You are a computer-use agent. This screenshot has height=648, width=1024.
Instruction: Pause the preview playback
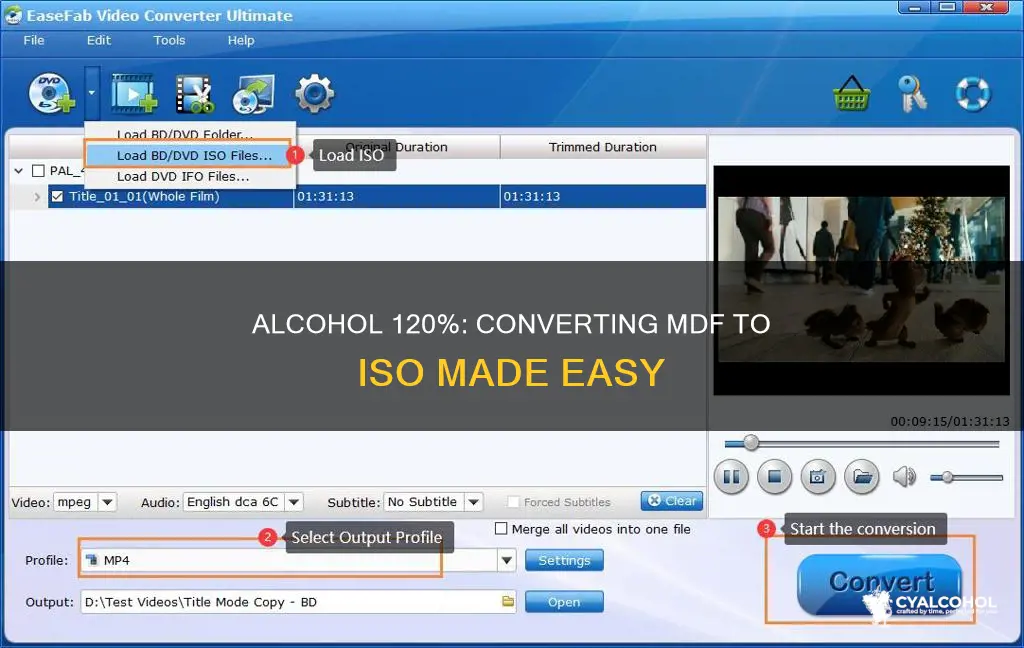coord(731,476)
